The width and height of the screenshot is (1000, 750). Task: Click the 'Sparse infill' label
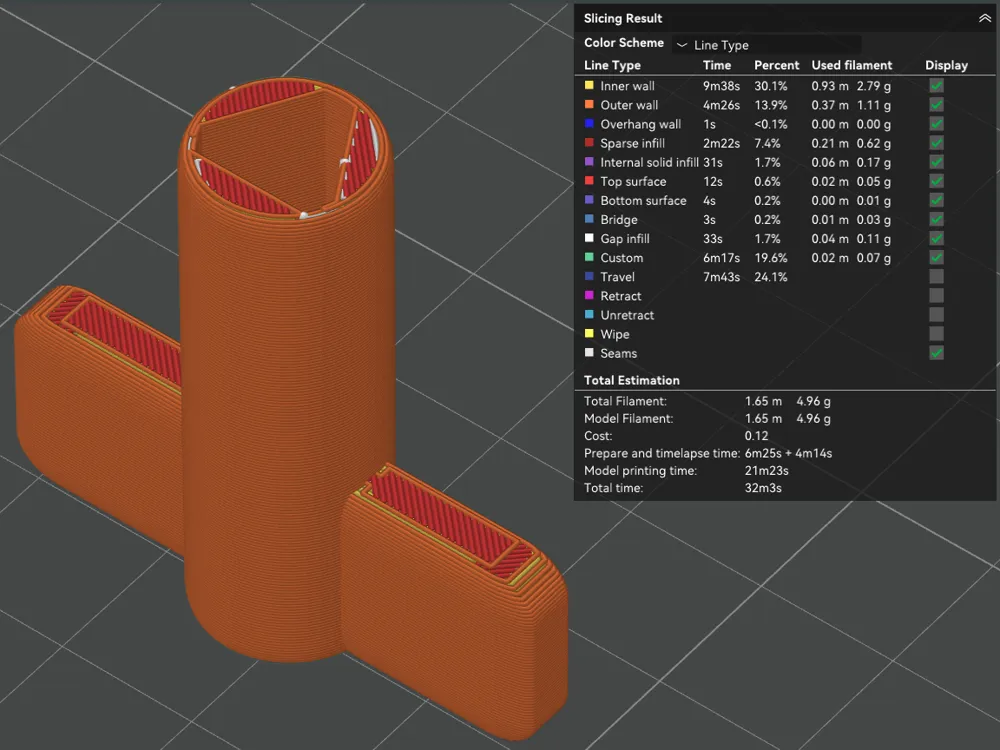point(633,143)
